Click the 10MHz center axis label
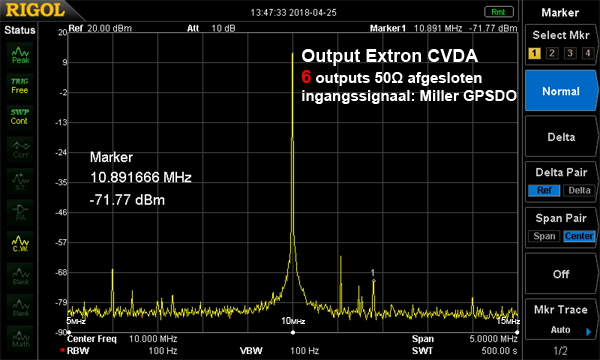This screenshot has width=600, height=360. pos(293,321)
